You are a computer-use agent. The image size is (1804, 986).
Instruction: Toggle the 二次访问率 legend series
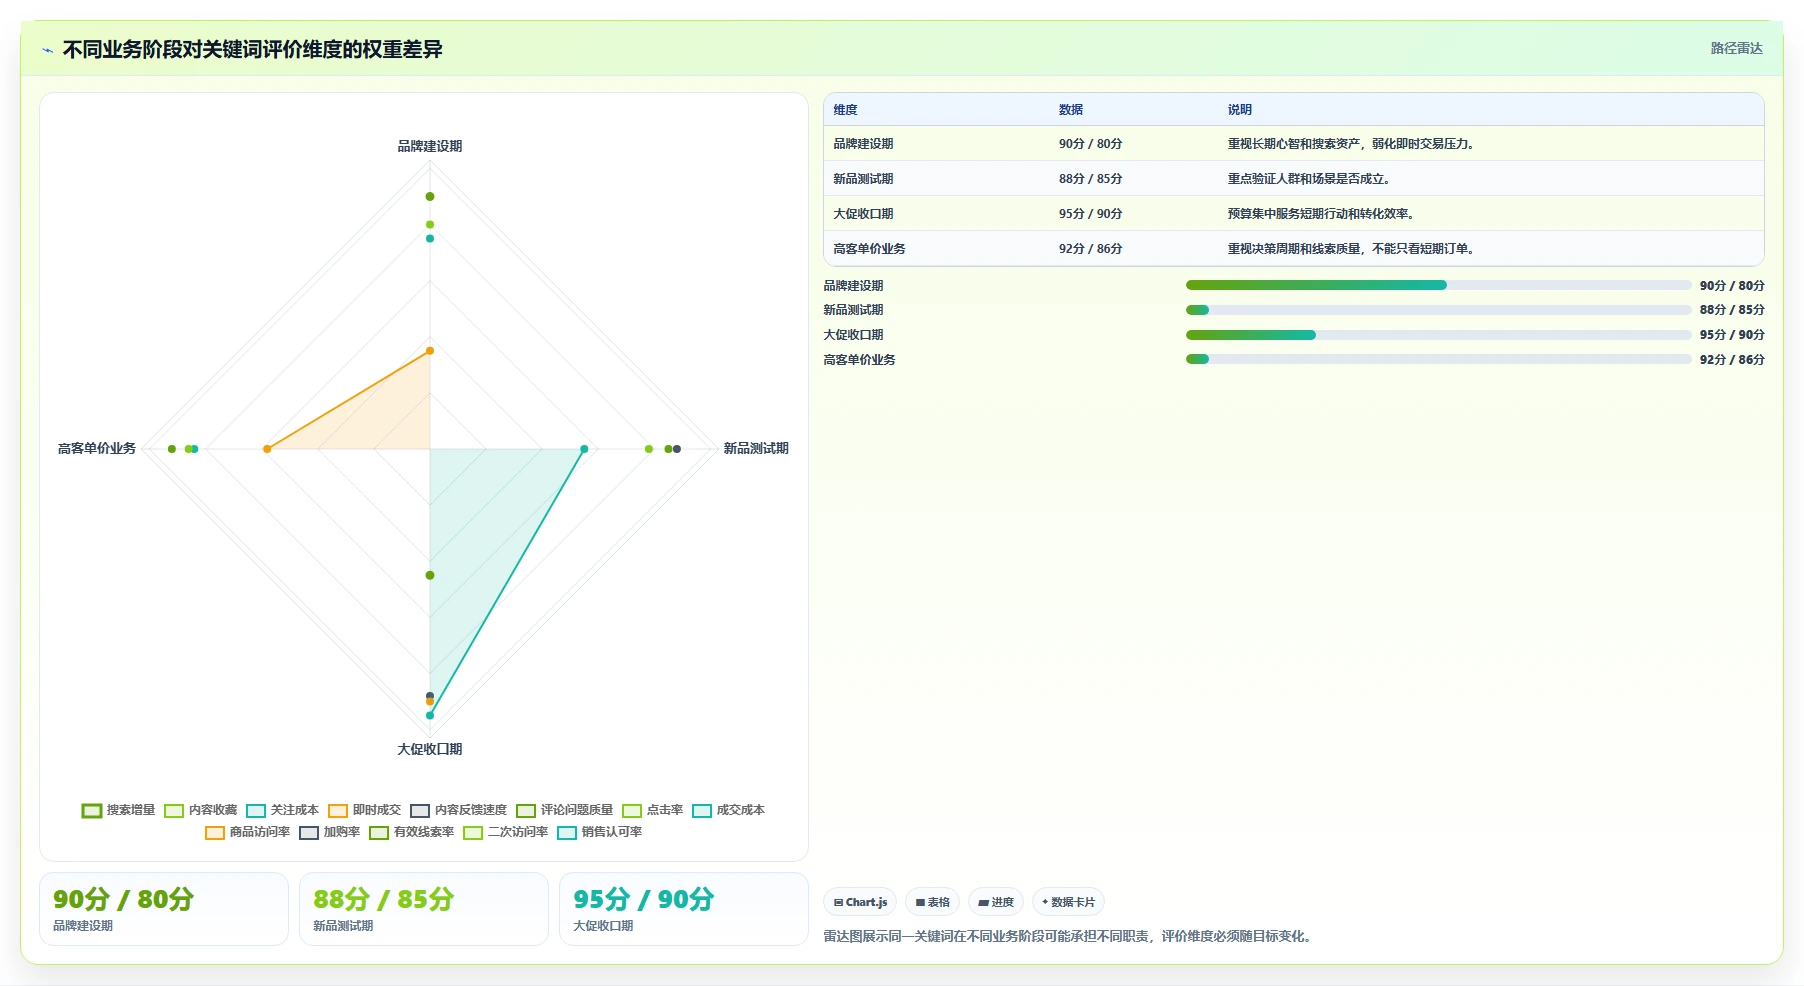tap(506, 832)
